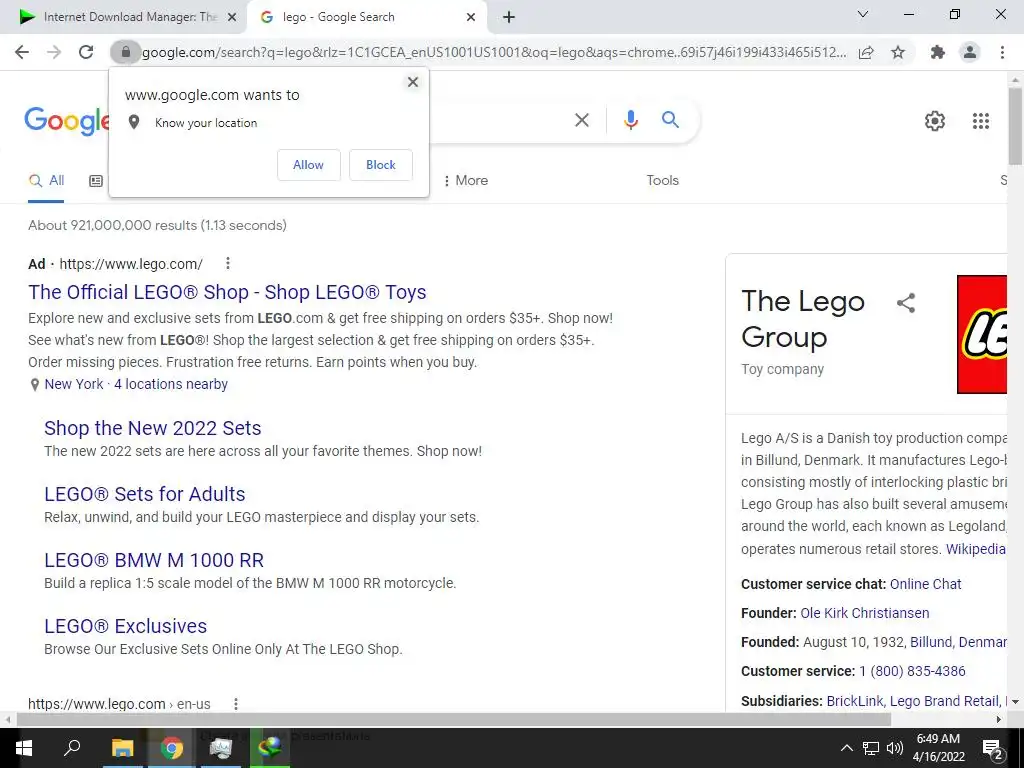The width and height of the screenshot is (1024, 768).
Task: Open Chrome's three-dot menu
Action: pos(1002,52)
